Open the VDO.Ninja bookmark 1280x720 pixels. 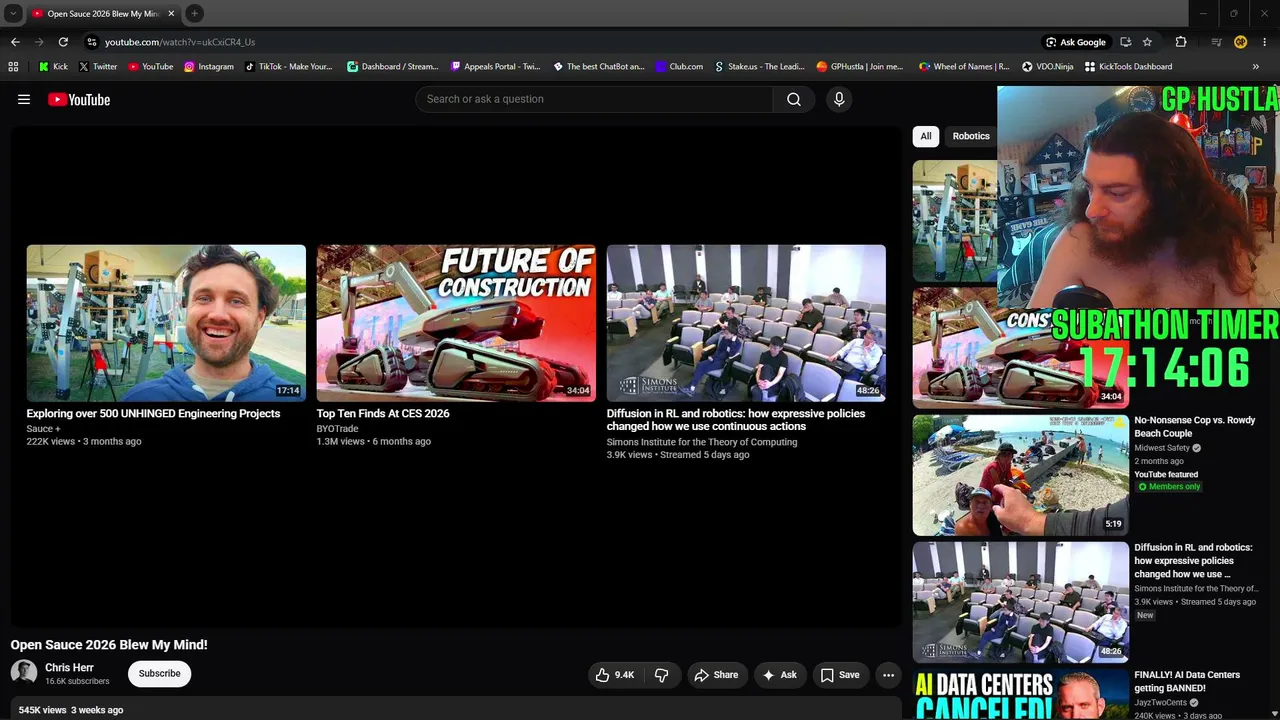point(1047,67)
